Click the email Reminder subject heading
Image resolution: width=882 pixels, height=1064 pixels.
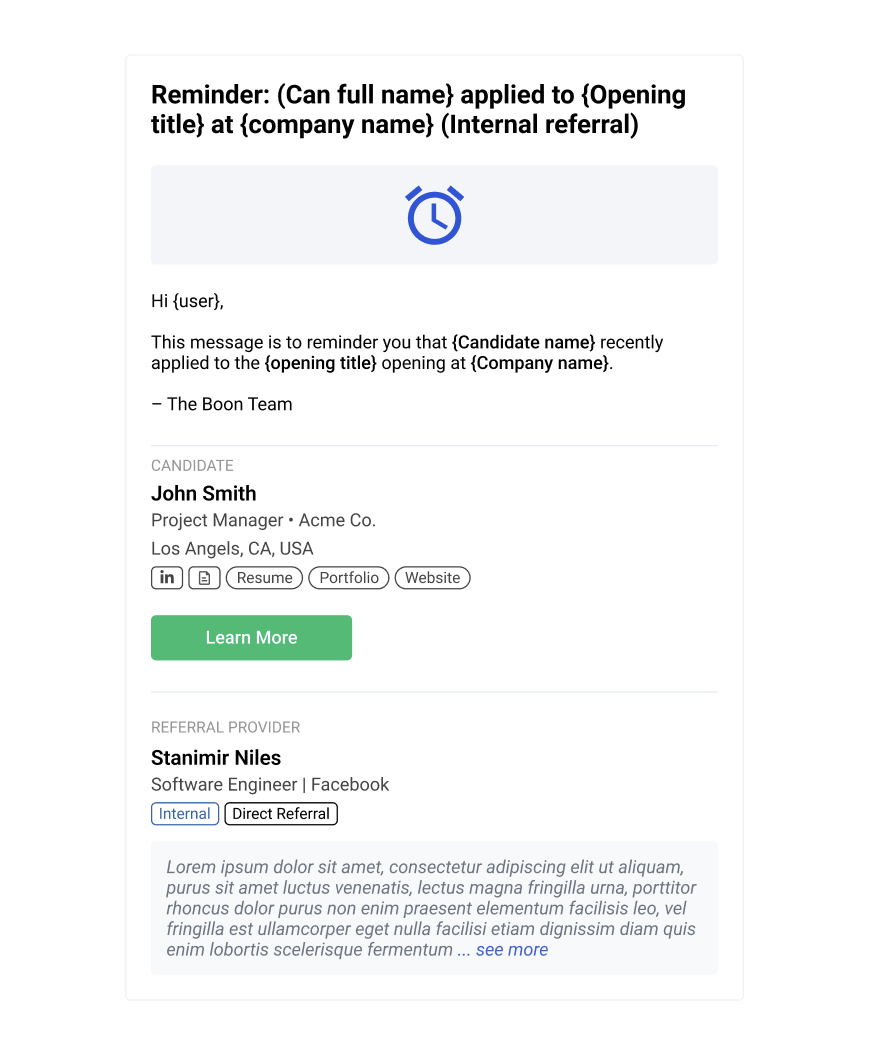(x=418, y=109)
